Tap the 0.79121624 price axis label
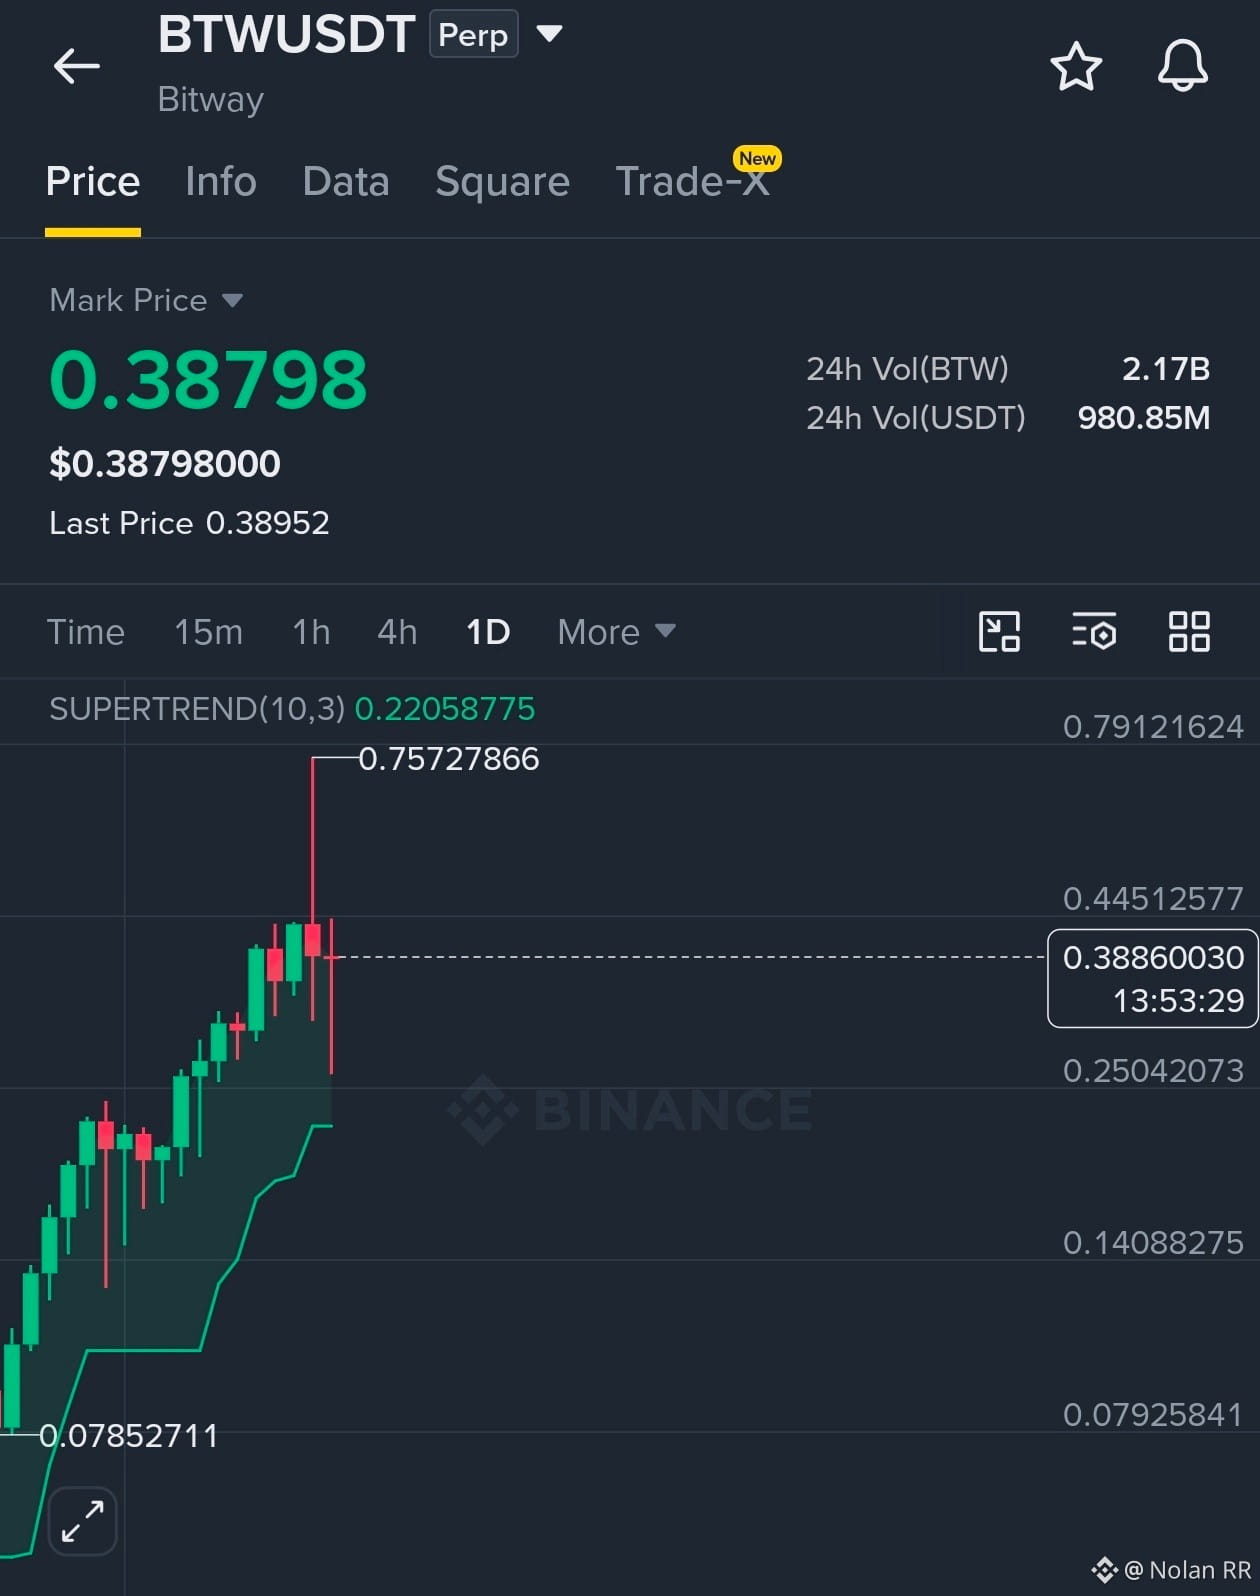1260x1596 pixels. click(x=1153, y=726)
